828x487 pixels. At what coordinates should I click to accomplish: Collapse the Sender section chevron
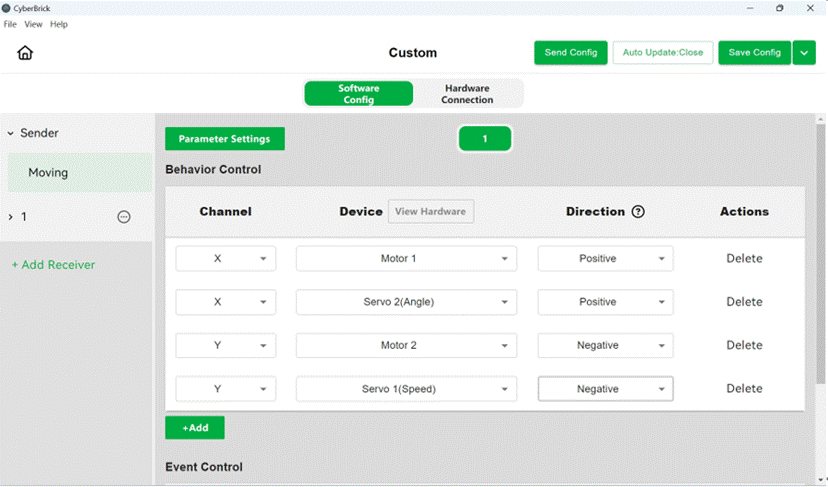(x=11, y=134)
